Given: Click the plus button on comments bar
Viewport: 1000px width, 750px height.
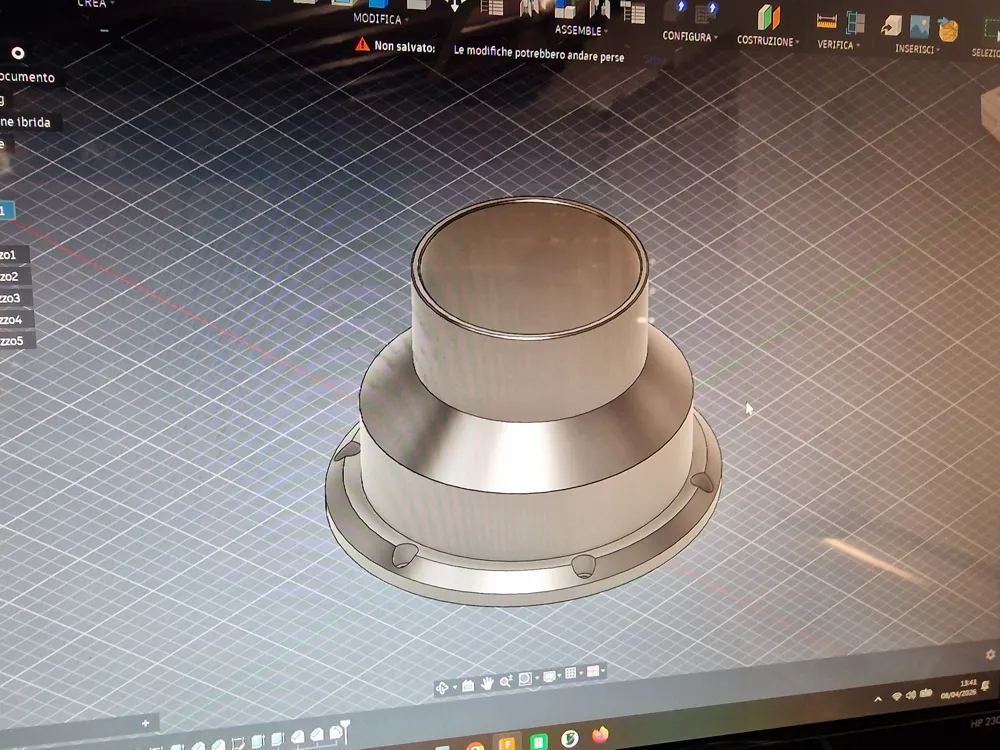Looking at the screenshot, I should (145, 723).
